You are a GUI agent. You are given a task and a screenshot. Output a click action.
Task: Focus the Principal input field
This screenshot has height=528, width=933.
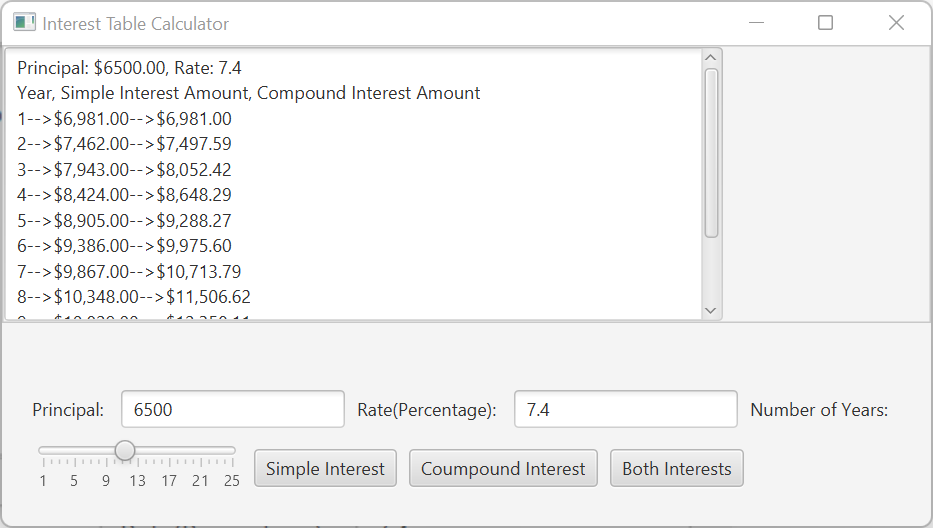(x=233, y=409)
